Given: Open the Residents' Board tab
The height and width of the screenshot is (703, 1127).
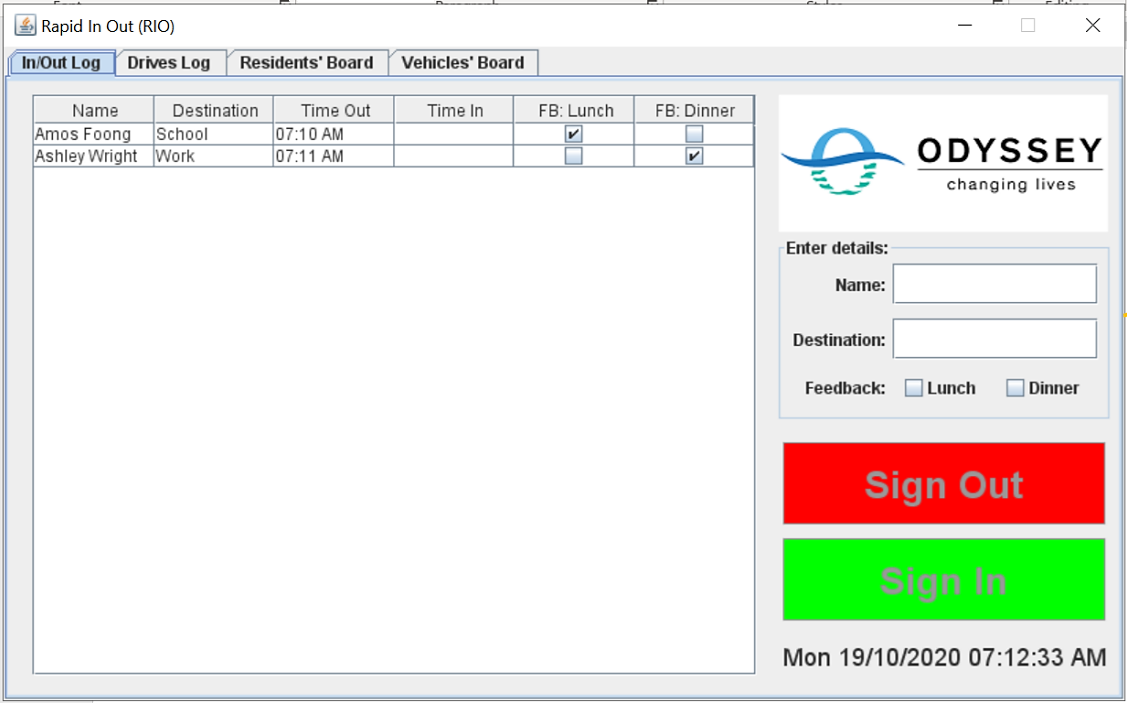Looking at the screenshot, I should 307,63.
